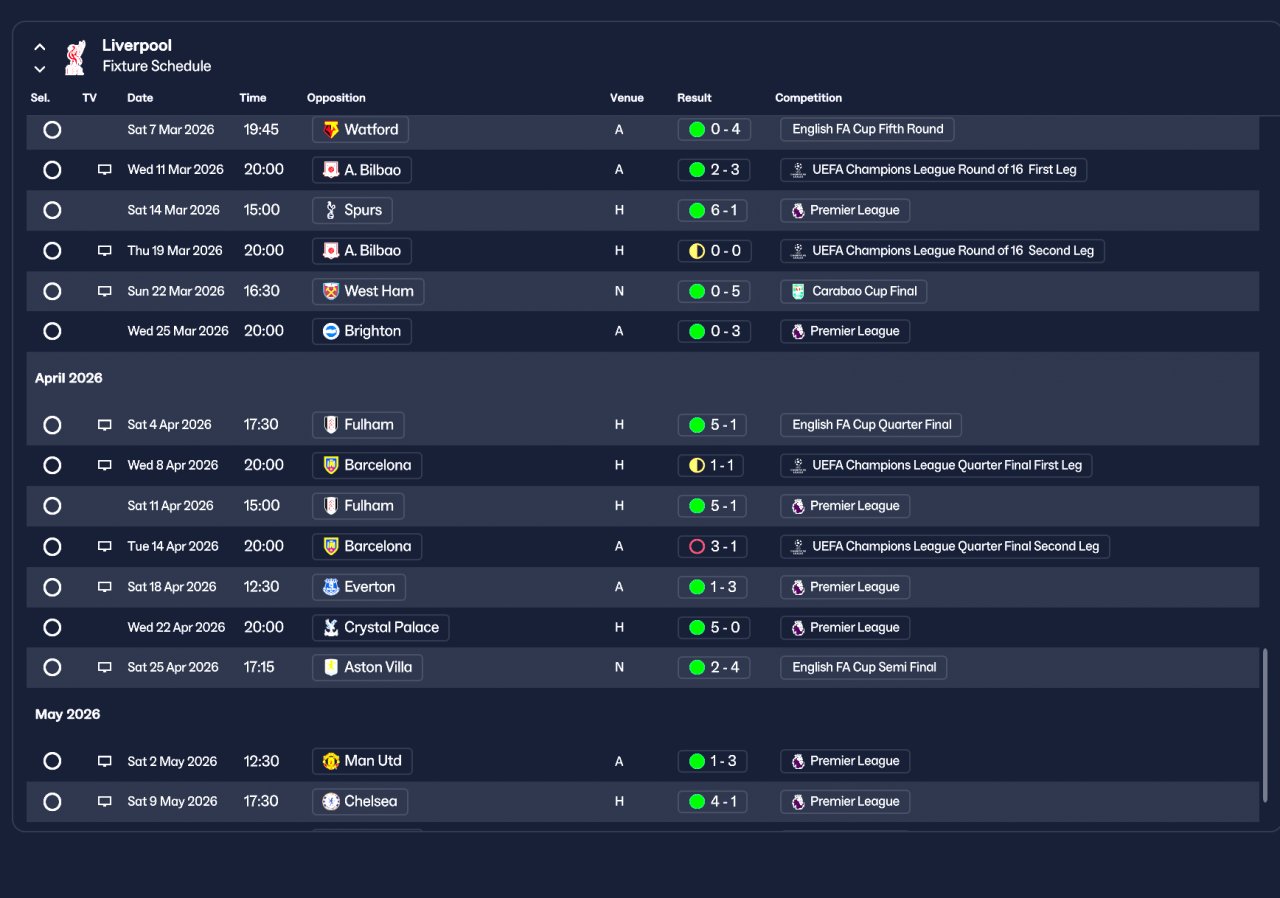Click Champions League logo on Round of 16 First Leg

click(x=797, y=170)
